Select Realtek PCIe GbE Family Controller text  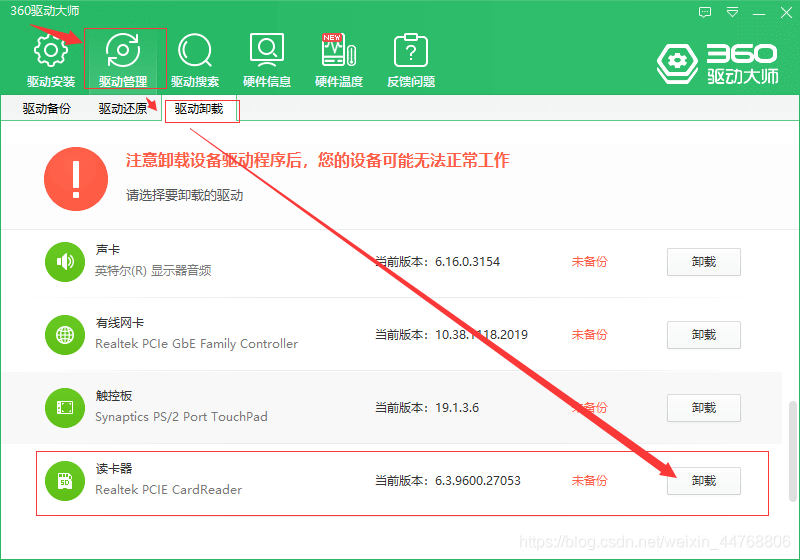[196, 344]
